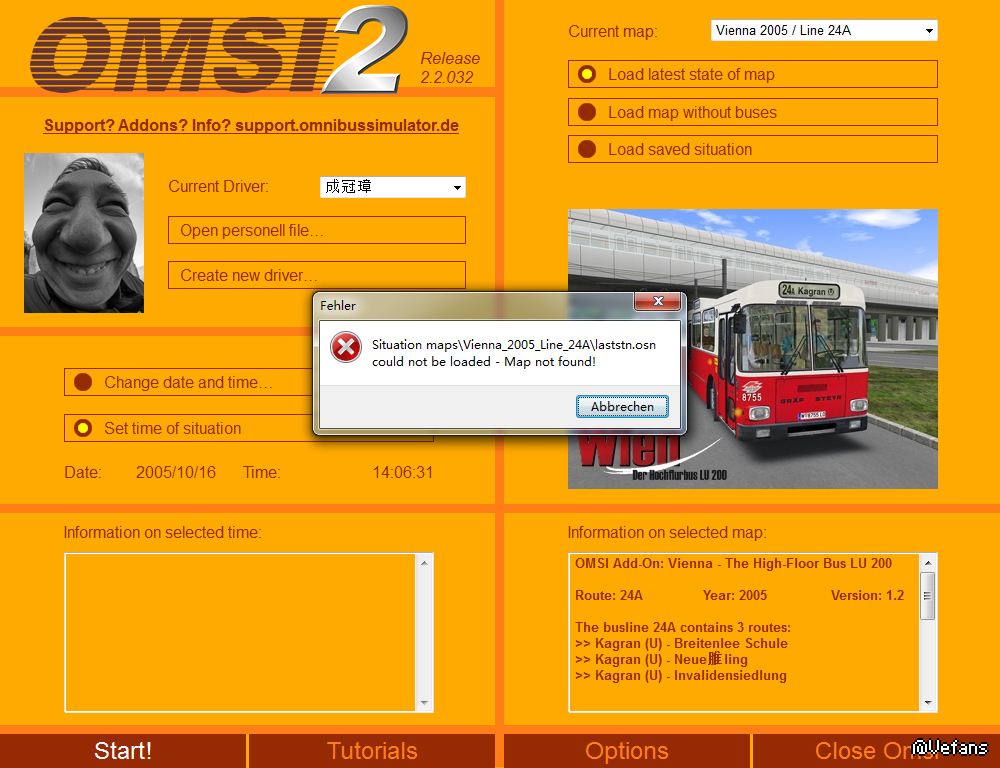Click map information scroll down arrow
1000x768 pixels.
coord(928,703)
